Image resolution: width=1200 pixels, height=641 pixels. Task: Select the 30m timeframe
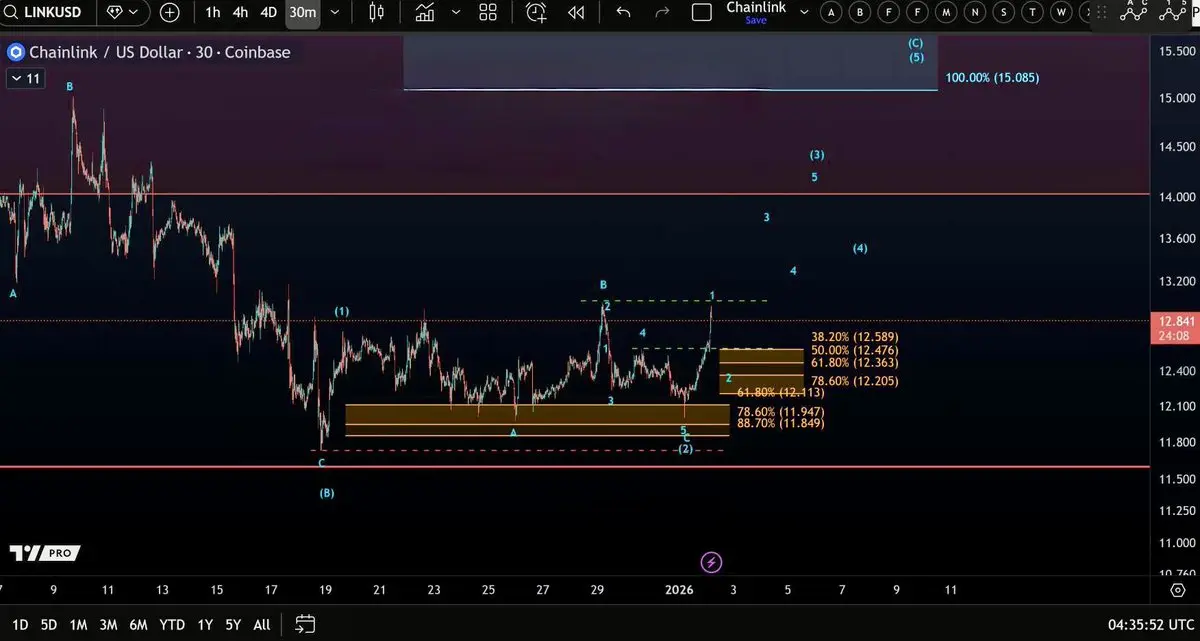pos(302,13)
